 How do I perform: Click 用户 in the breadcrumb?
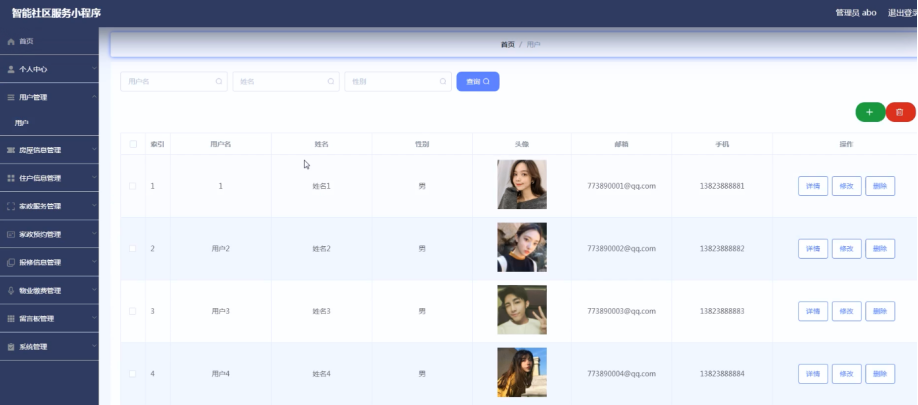533,44
